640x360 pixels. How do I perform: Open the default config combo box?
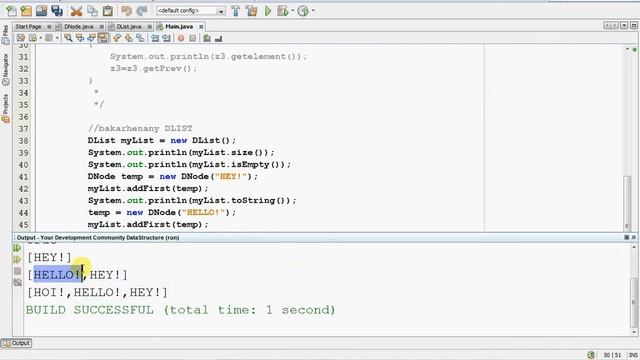tap(191, 11)
